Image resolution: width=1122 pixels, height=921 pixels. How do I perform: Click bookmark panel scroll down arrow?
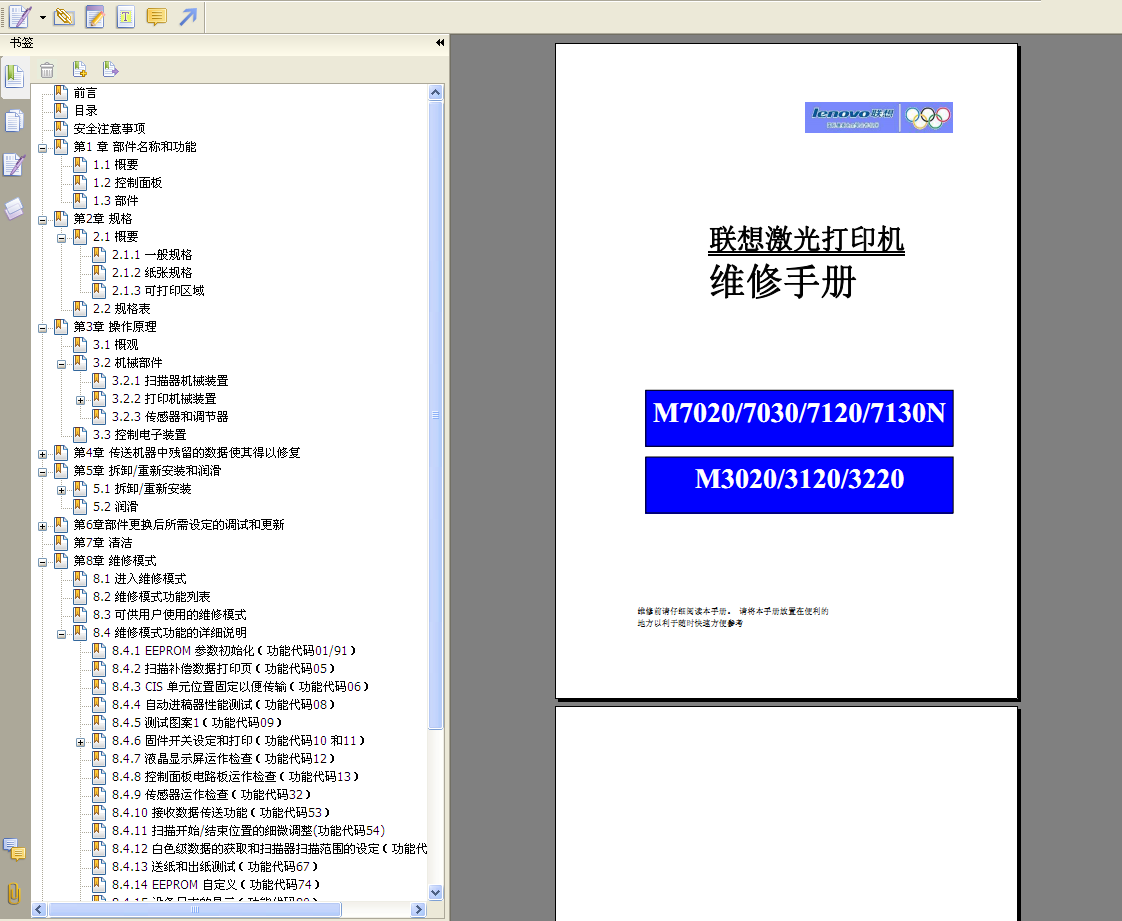click(436, 892)
